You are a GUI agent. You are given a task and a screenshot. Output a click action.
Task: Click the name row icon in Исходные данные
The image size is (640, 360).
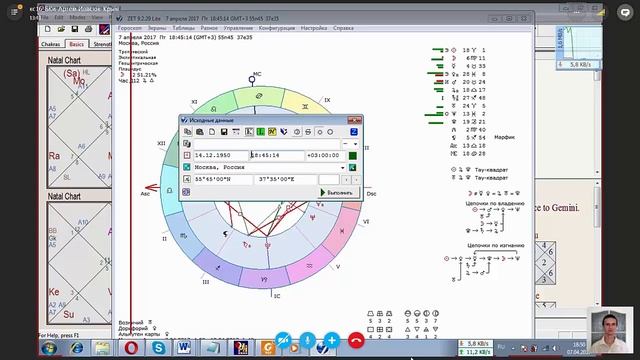pos(187,144)
